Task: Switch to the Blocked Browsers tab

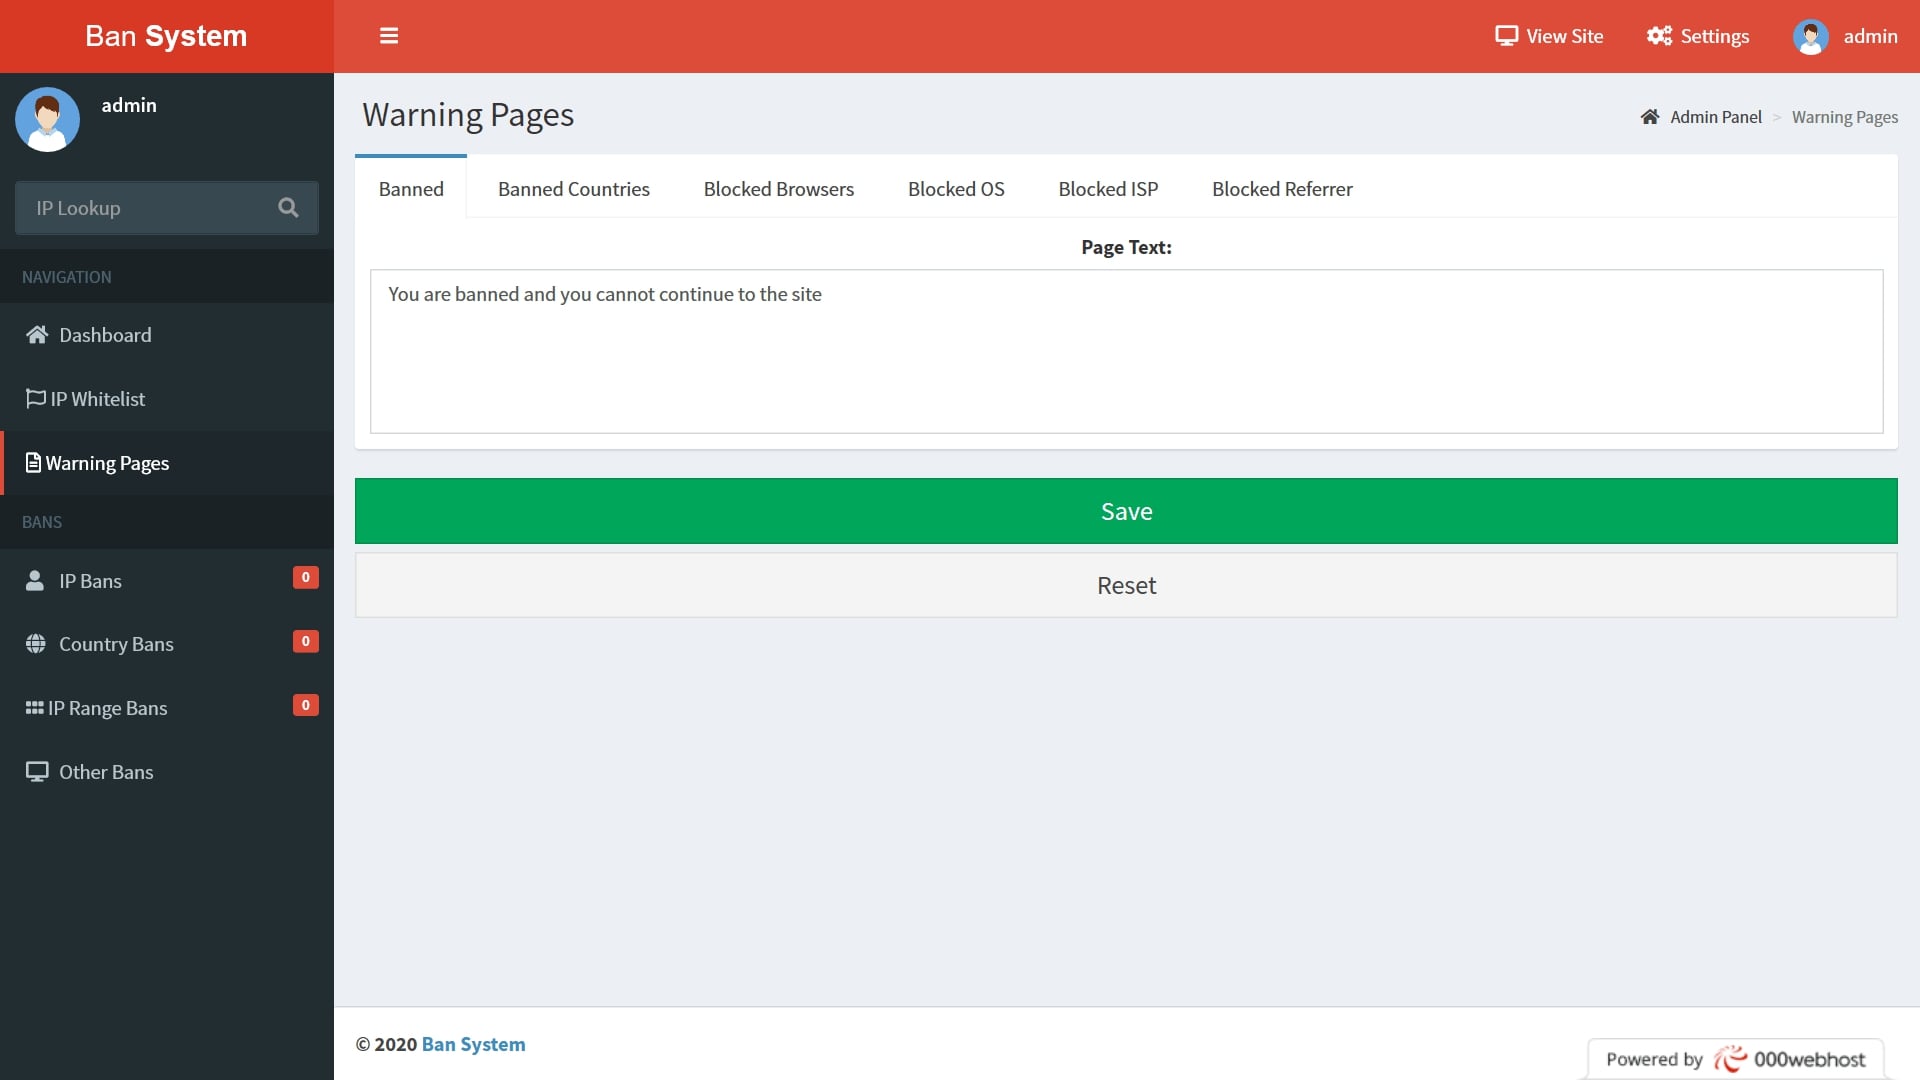Action: point(779,188)
